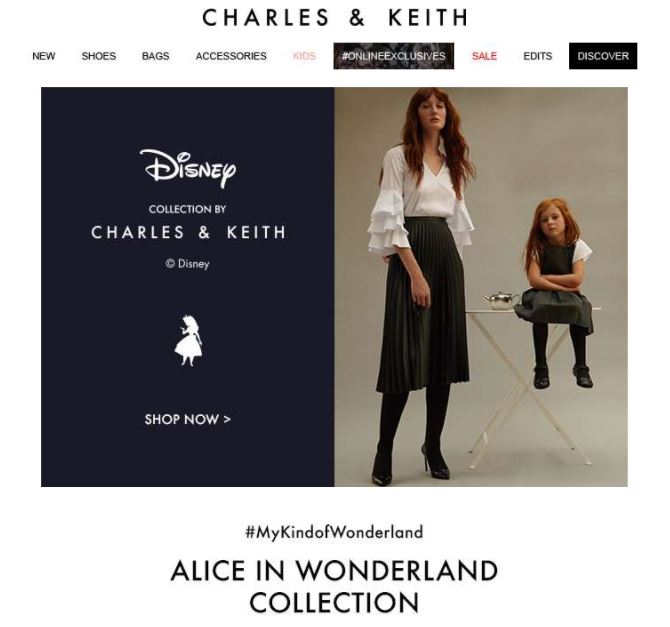Click the Alice in Wonderland Collection heading
Viewport: 670px width, 627px height.
pyautogui.click(x=335, y=586)
